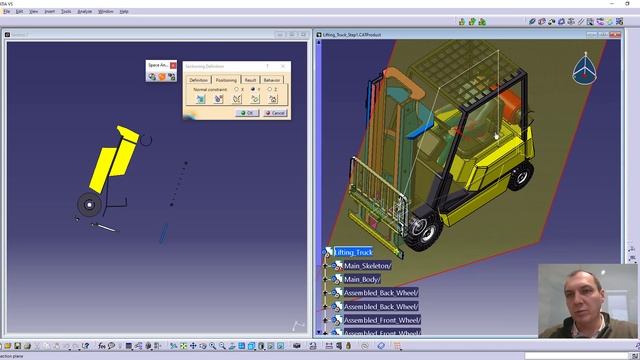This screenshot has height=360, width=640.
Task: Click the Zoom Out magnifier icon
Action: tap(222, 346)
